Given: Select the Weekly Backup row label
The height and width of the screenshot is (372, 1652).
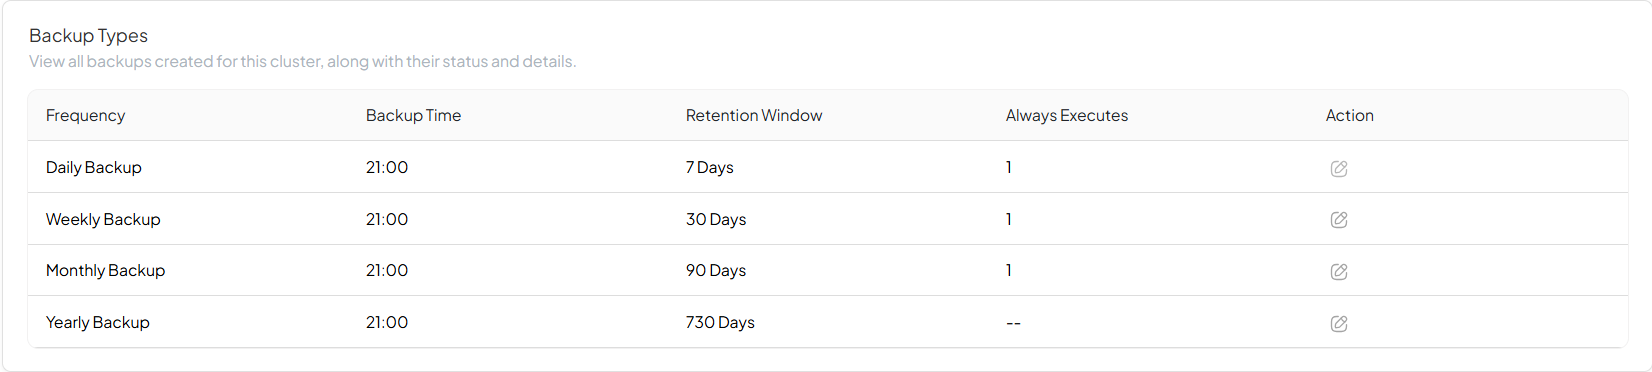Looking at the screenshot, I should point(103,219).
